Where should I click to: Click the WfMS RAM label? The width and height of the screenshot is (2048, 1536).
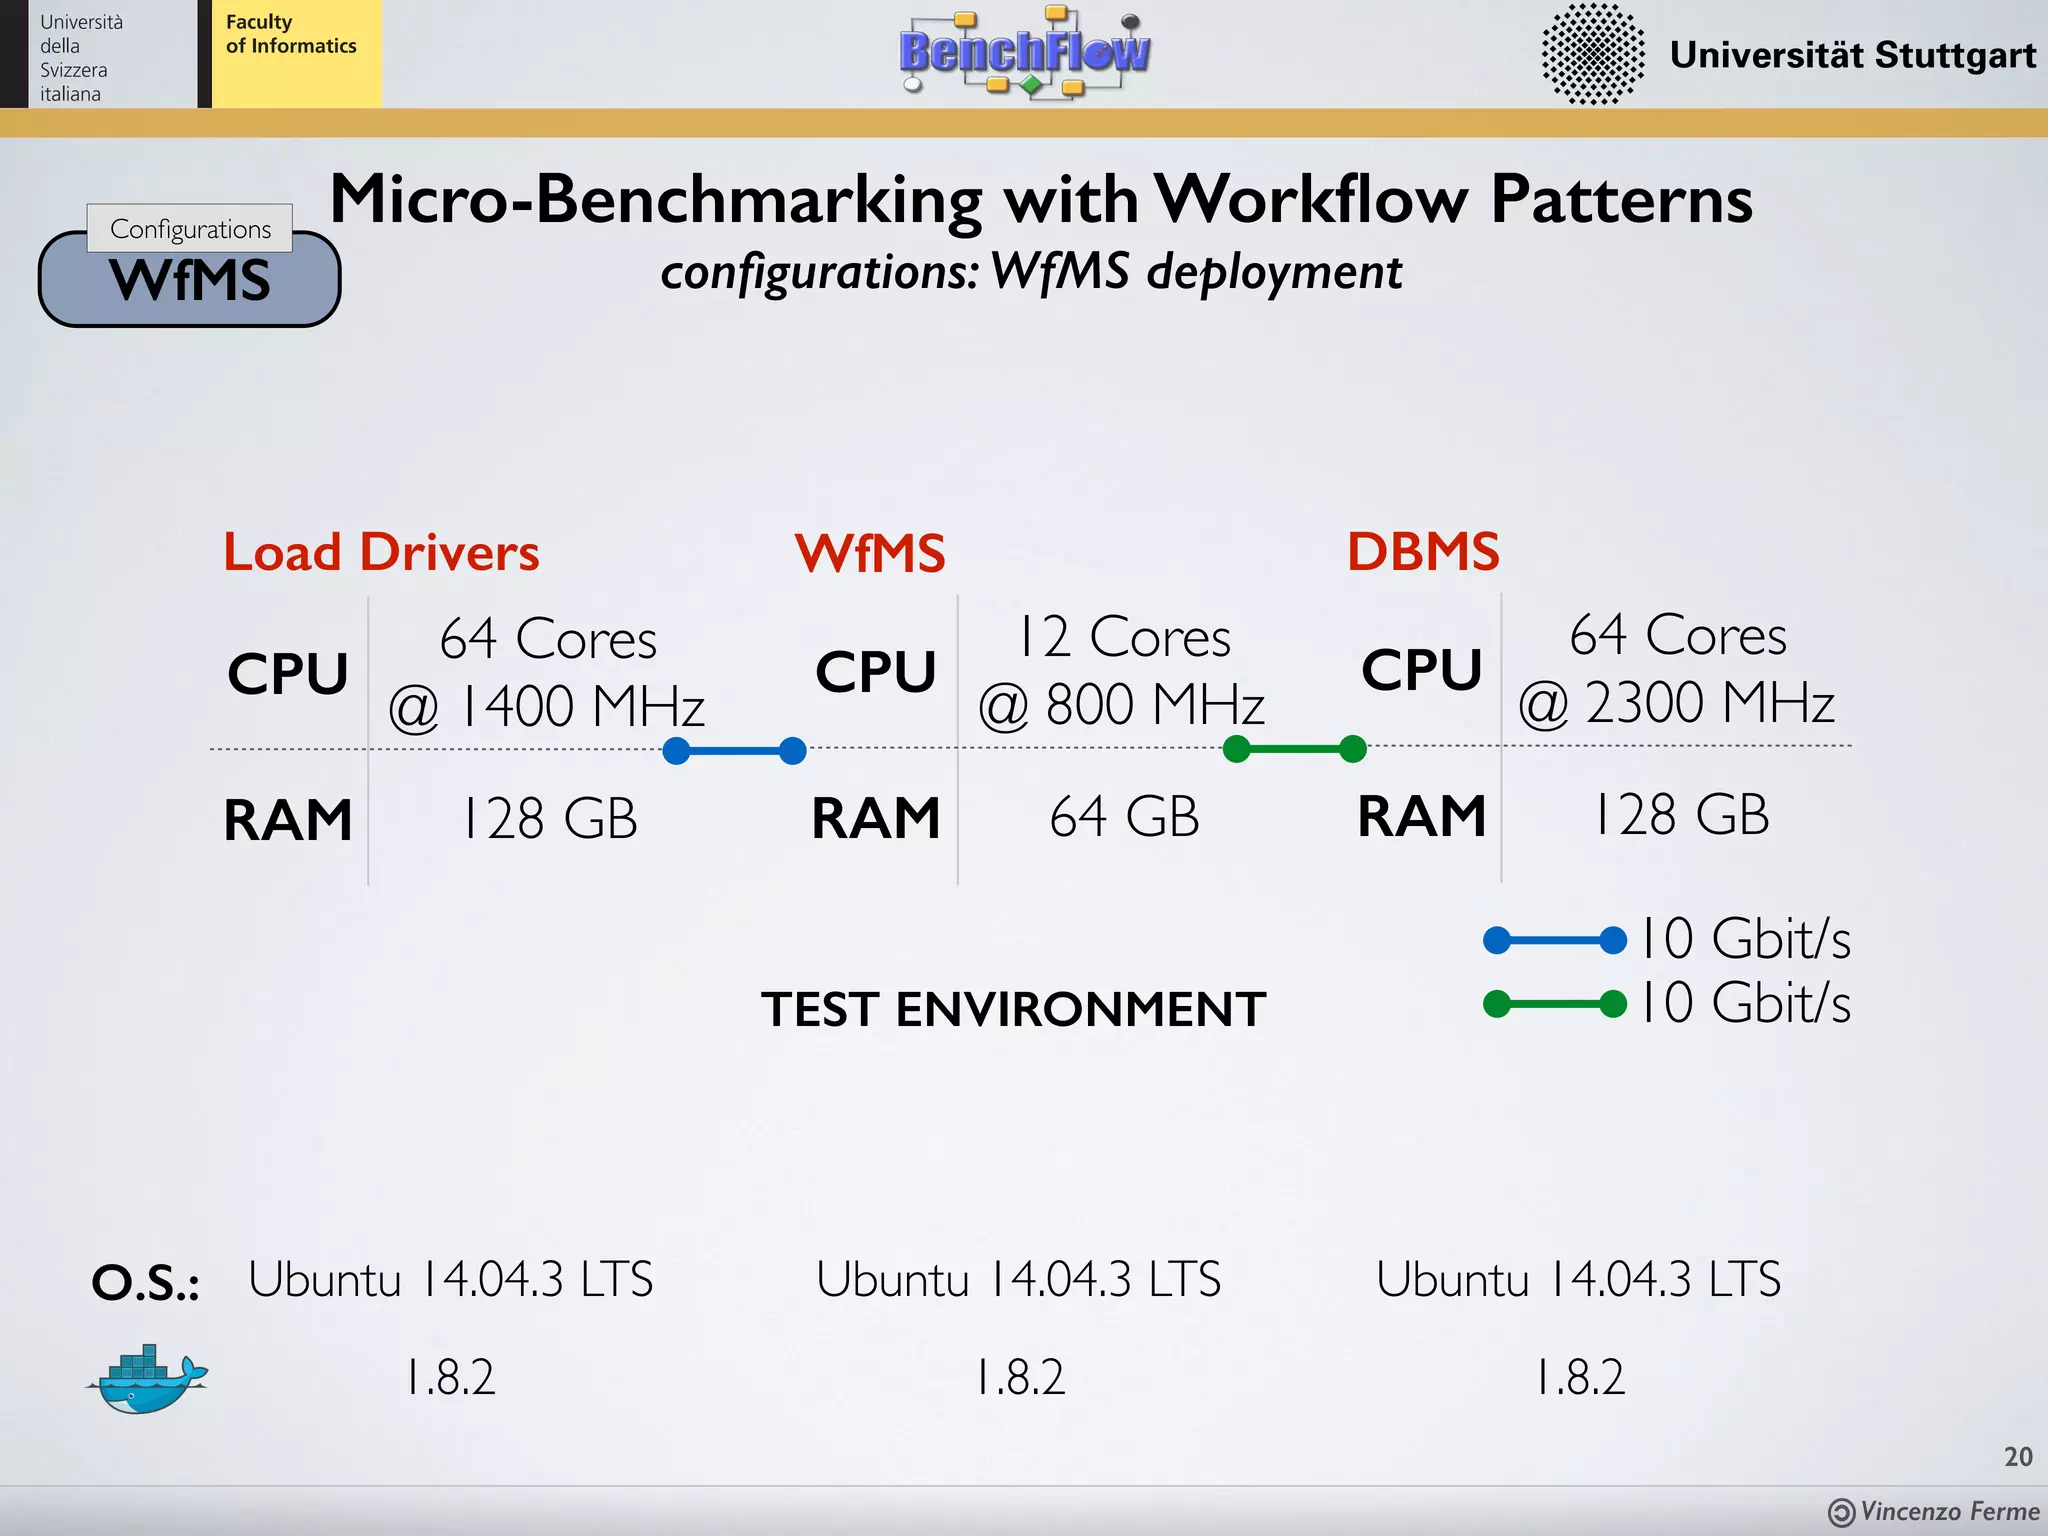point(876,818)
